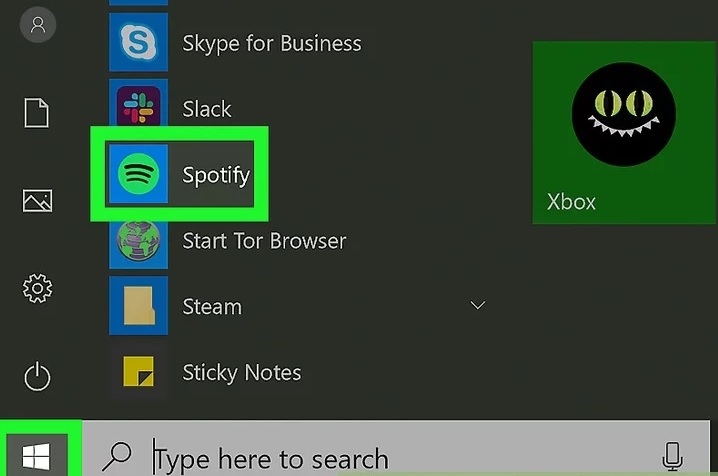Click into the Type here to search box

(396, 449)
